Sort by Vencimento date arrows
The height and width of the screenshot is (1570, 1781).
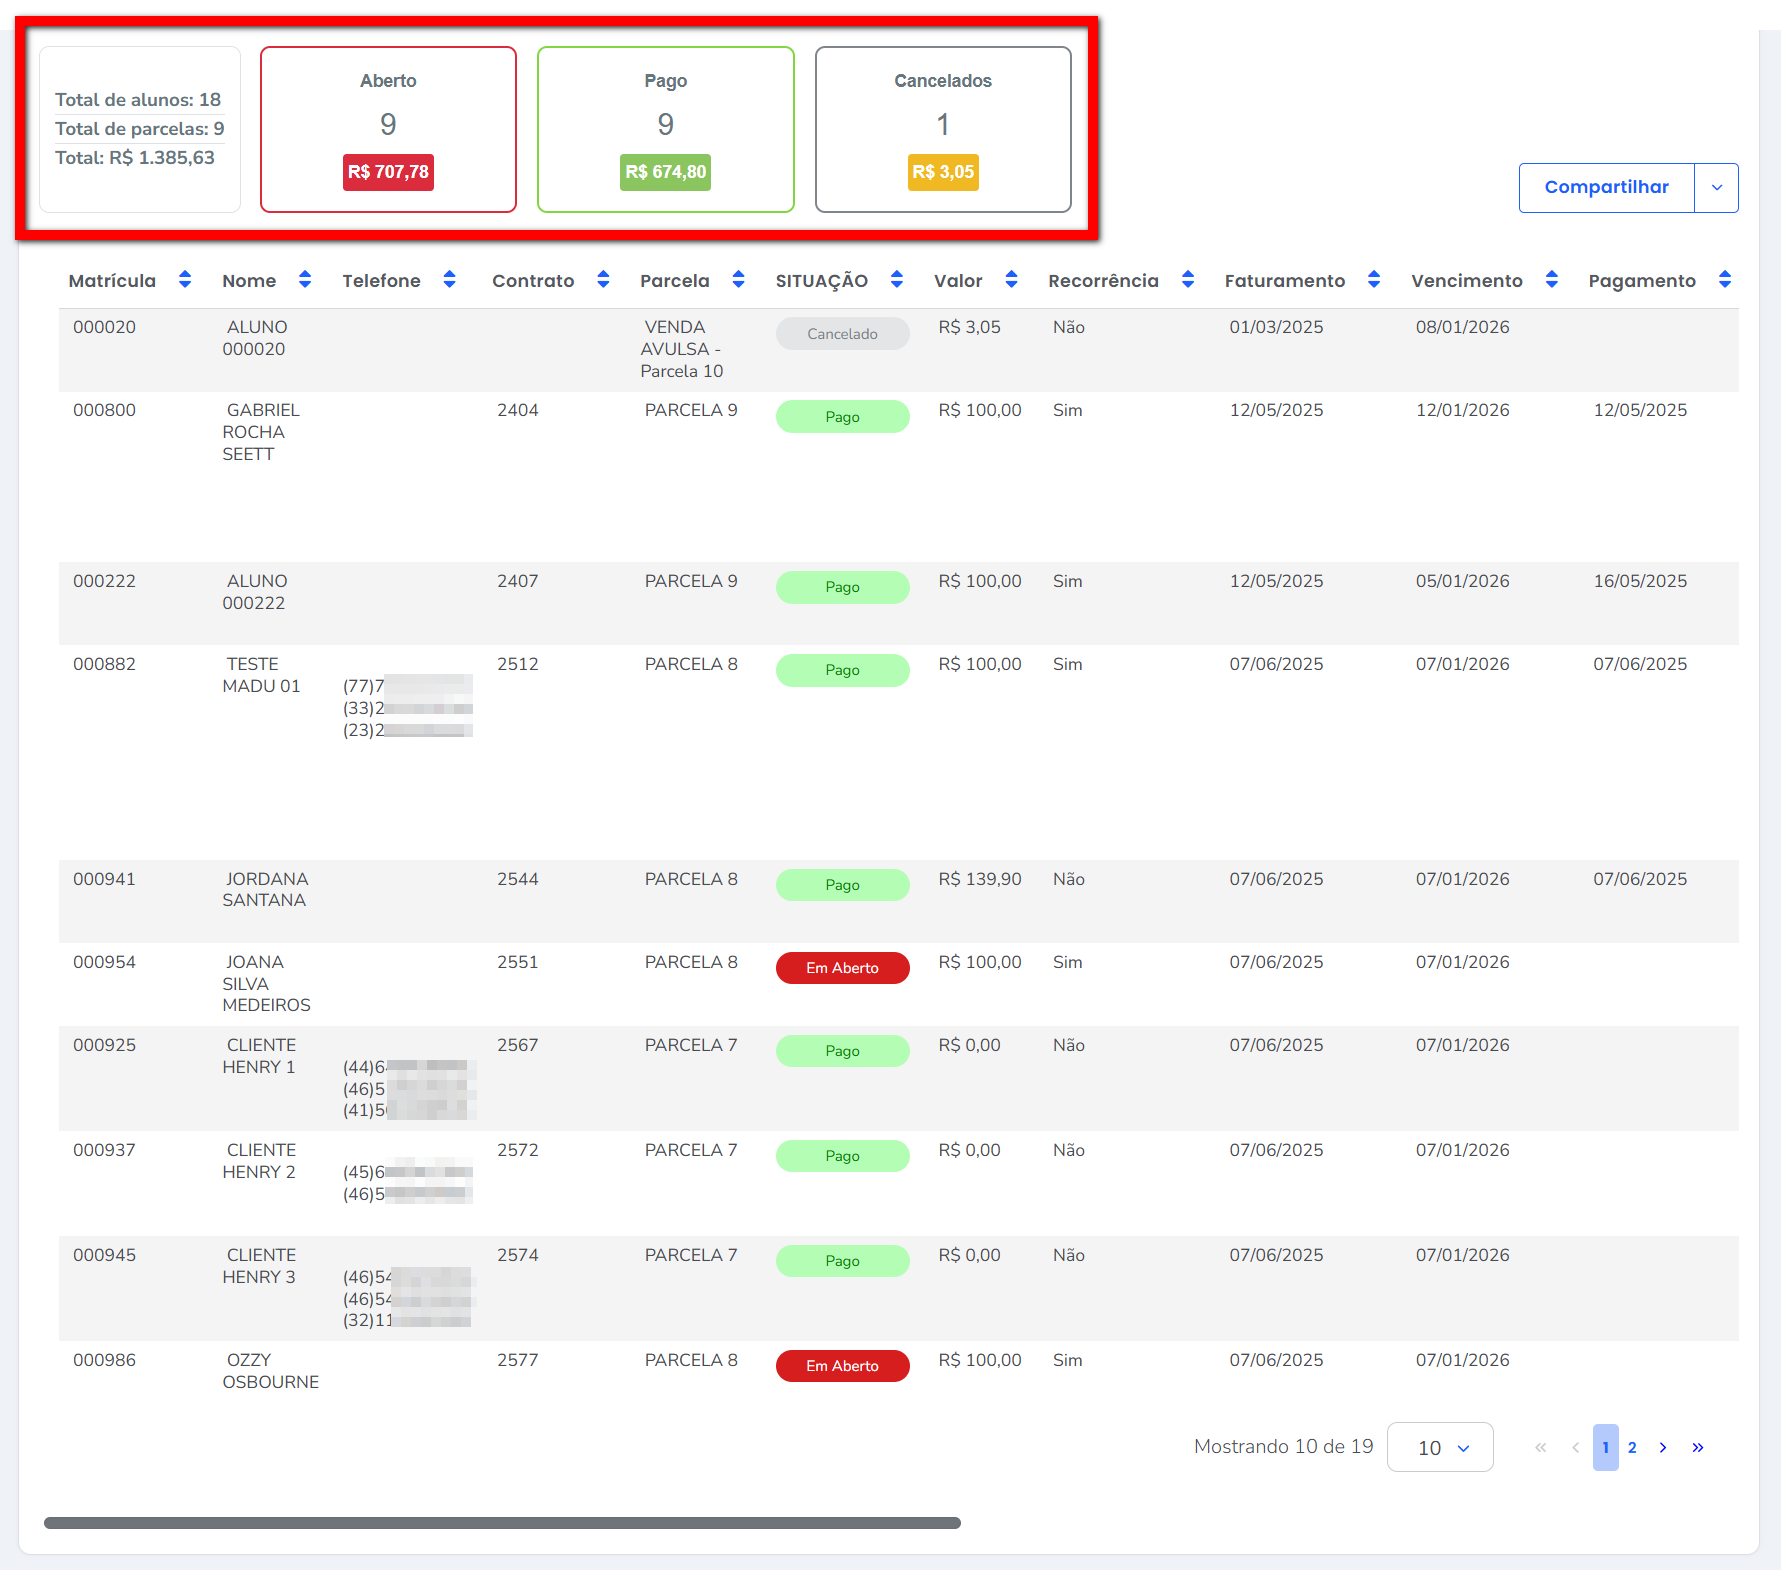[1552, 280]
